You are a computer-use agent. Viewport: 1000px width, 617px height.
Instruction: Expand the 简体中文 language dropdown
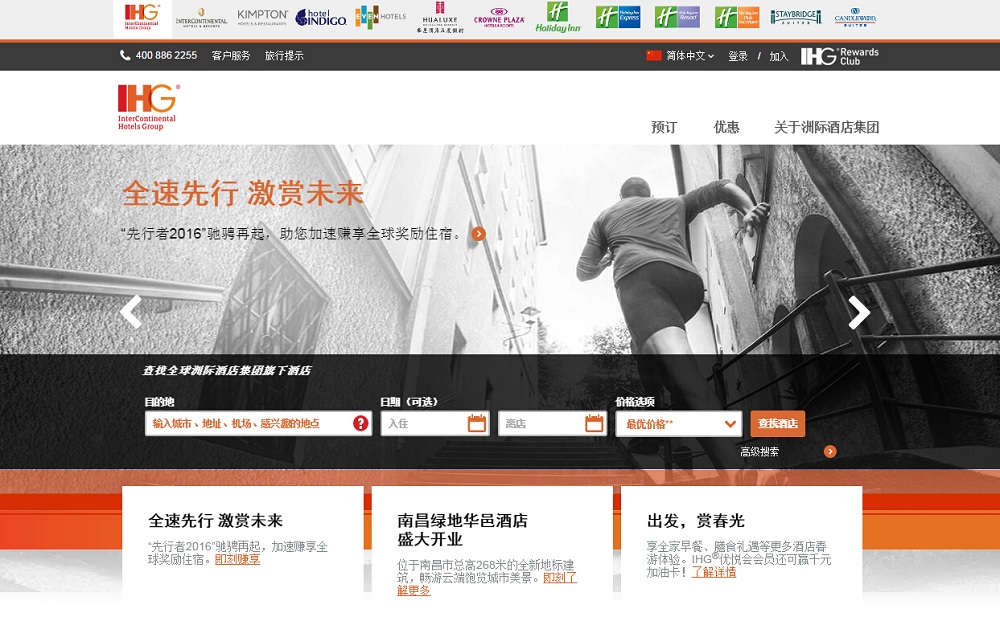click(x=689, y=56)
